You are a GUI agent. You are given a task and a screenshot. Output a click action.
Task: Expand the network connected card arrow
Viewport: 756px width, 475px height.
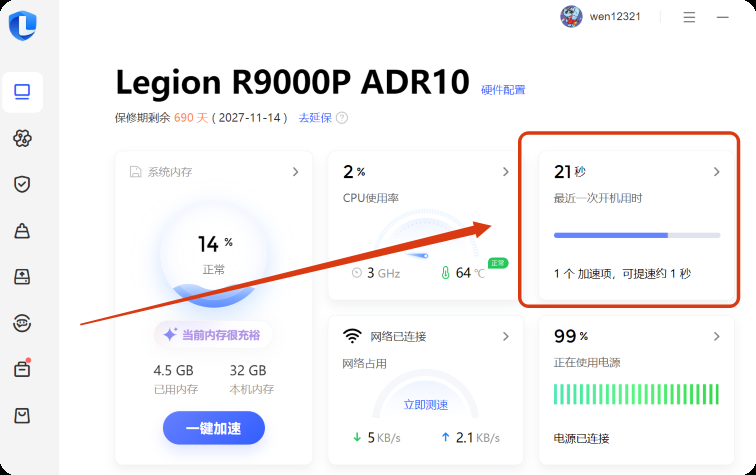click(506, 336)
